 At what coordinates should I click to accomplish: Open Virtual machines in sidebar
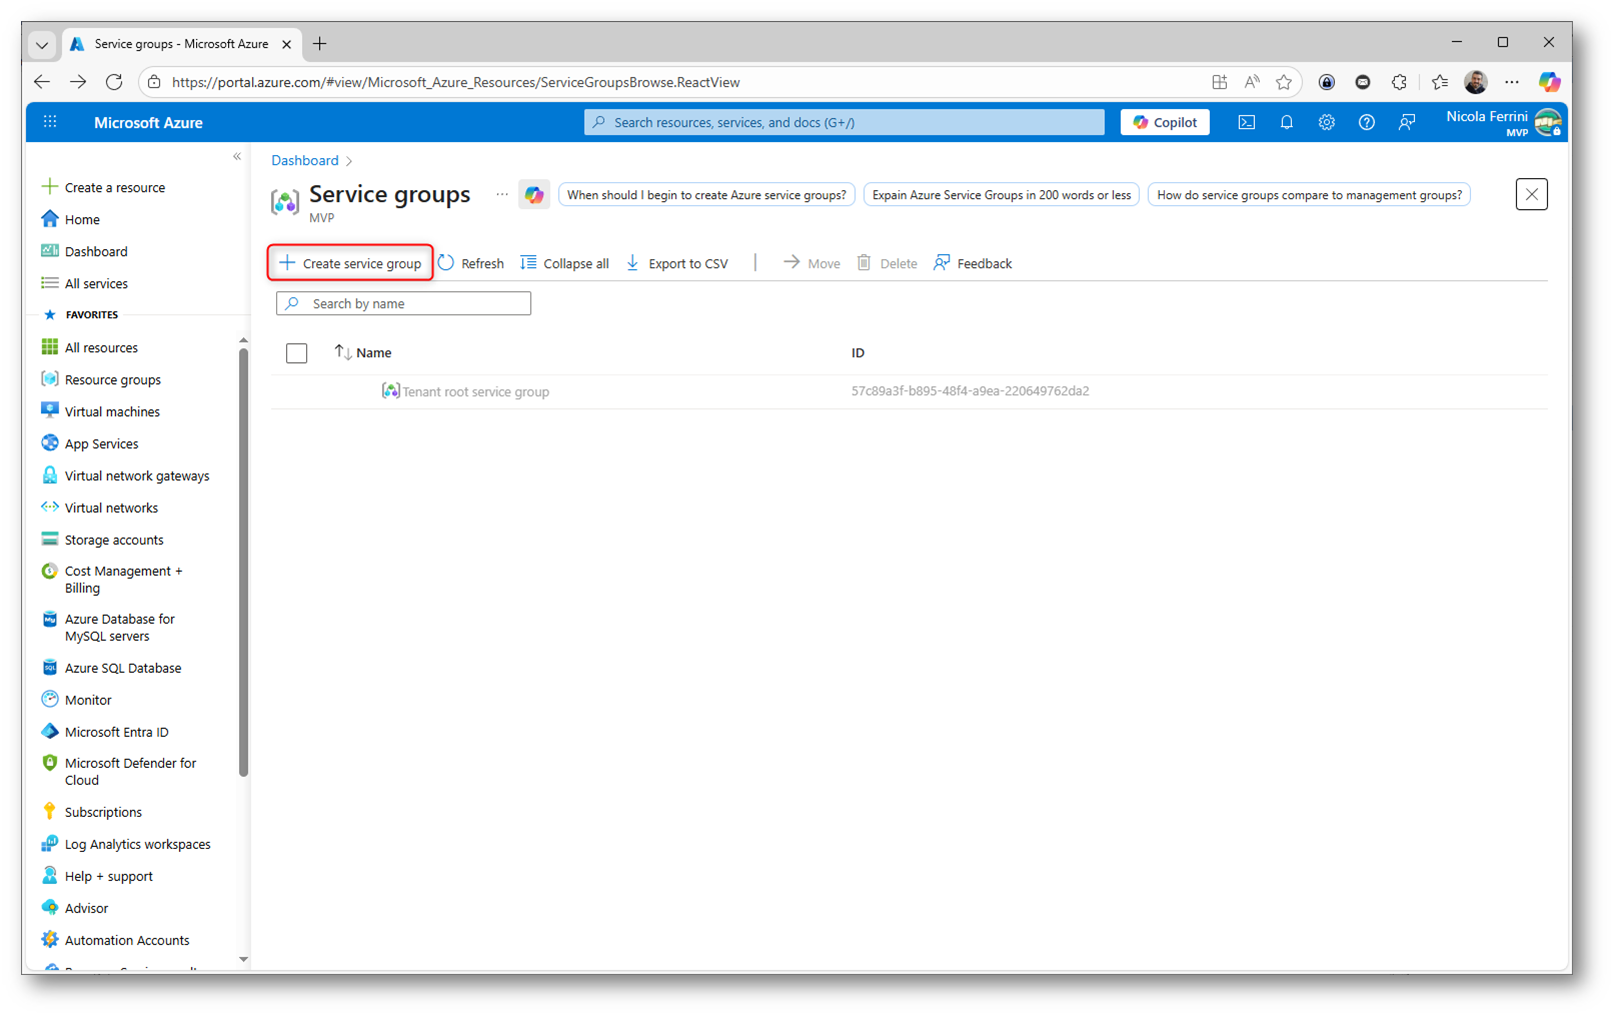[112, 411]
